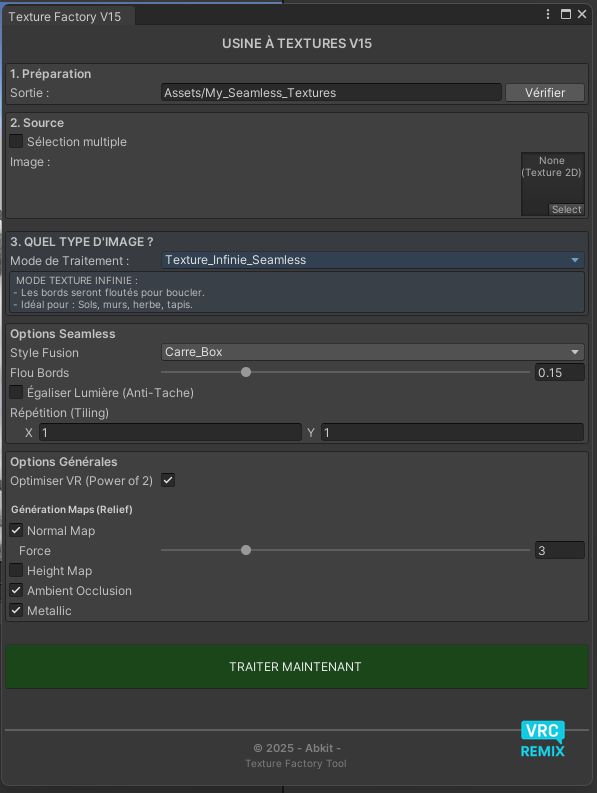The height and width of the screenshot is (793, 597).
Task: Toggle Égaliser Lumière (Anti-Tache) checkbox
Action: (16, 392)
